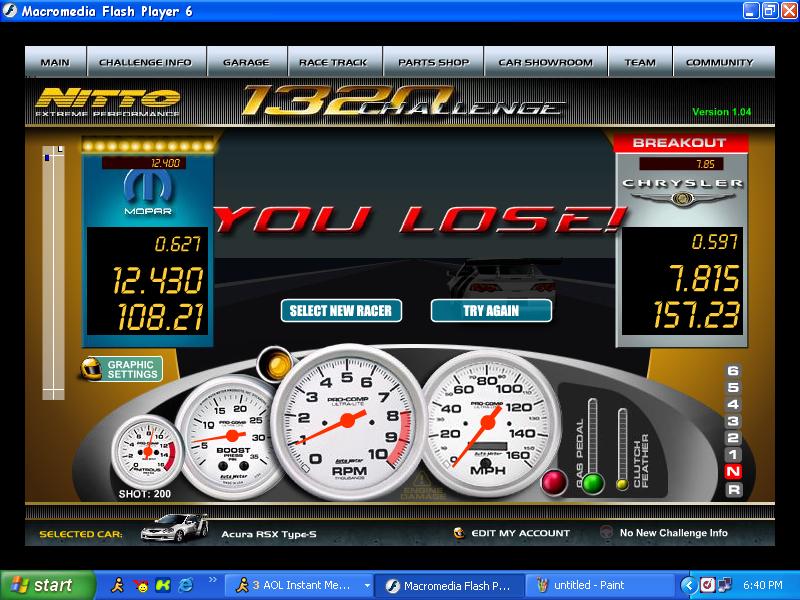Launch AIM running-man quick launch icon
The image size is (800, 600).
pyautogui.click(x=117, y=585)
